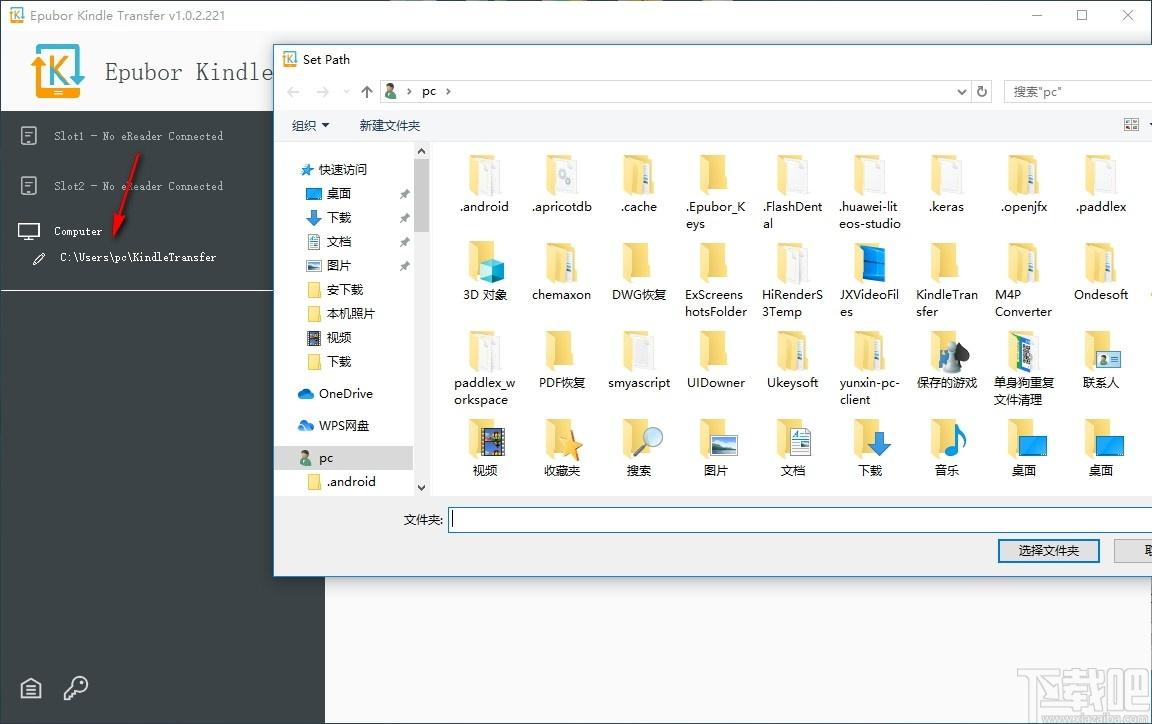This screenshot has height=724, width=1152.
Task: Click the refresh button beside address bar
Action: (982, 92)
